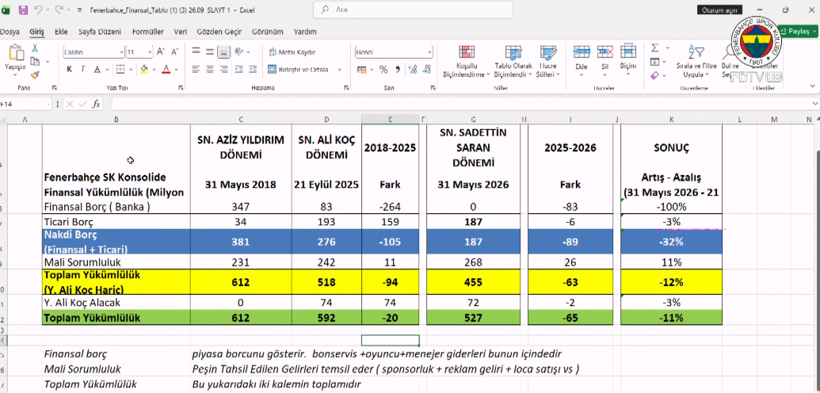Toggle center text alignment
The image size is (820, 393).
[210, 69]
